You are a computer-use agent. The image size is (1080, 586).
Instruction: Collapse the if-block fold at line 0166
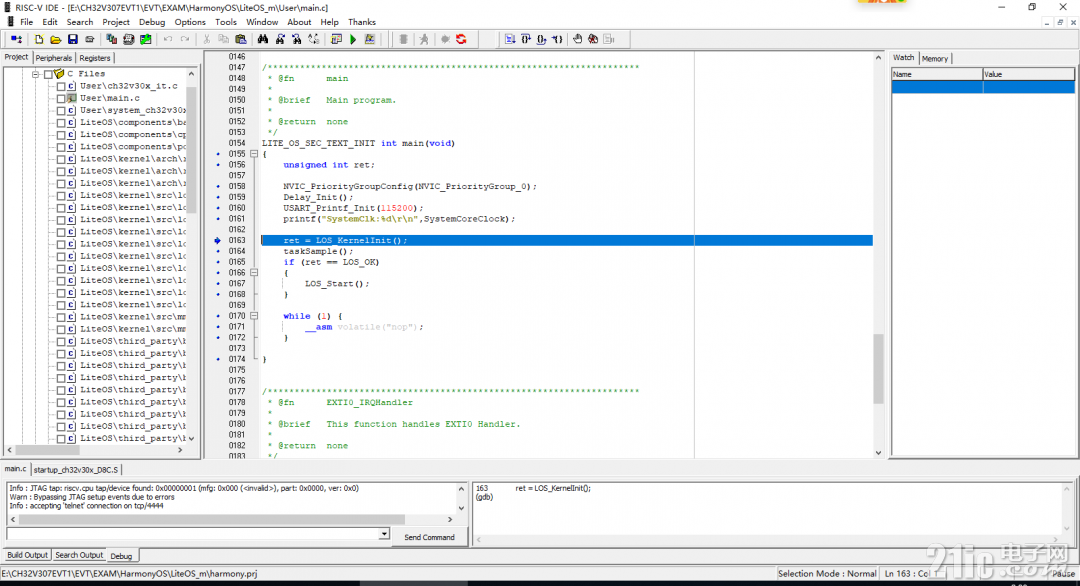(254, 273)
